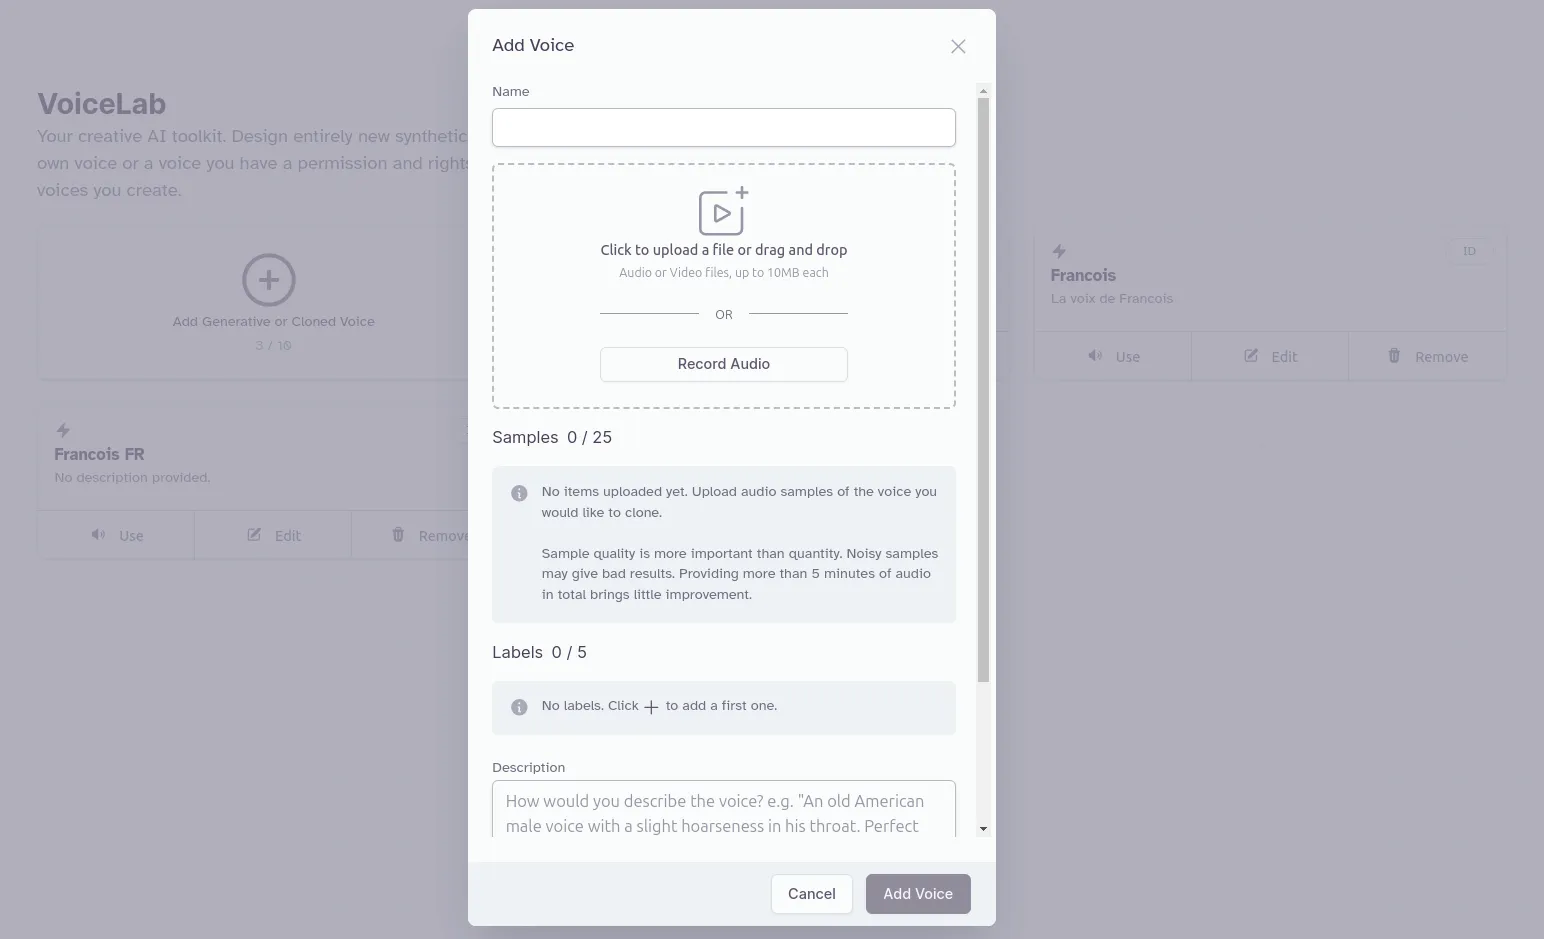Click the Edit pencil icon on Francois FR
The height and width of the screenshot is (939, 1544).
pos(254,535)
